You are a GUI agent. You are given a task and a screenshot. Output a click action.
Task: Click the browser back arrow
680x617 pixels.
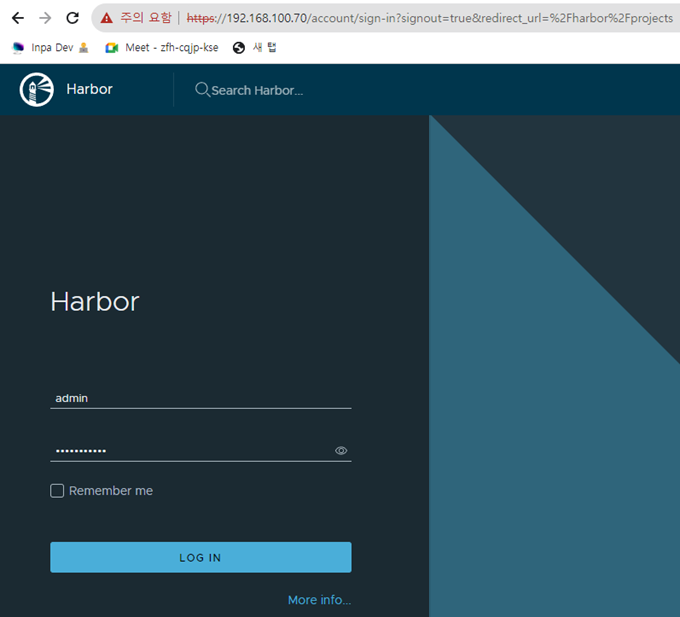[x=18, y=18]
